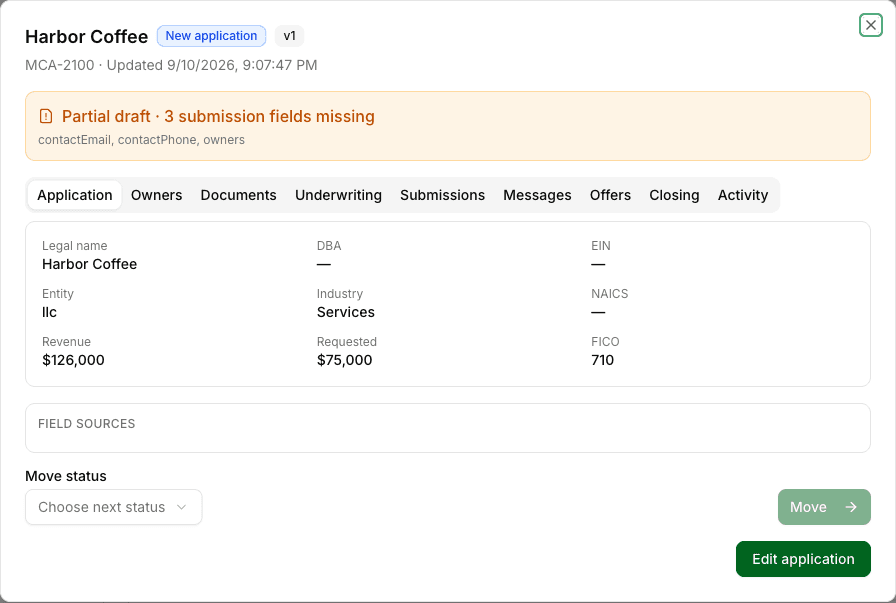Select the Revenue value $126,000
896x603 pixels.
click(x=73, y=360)
